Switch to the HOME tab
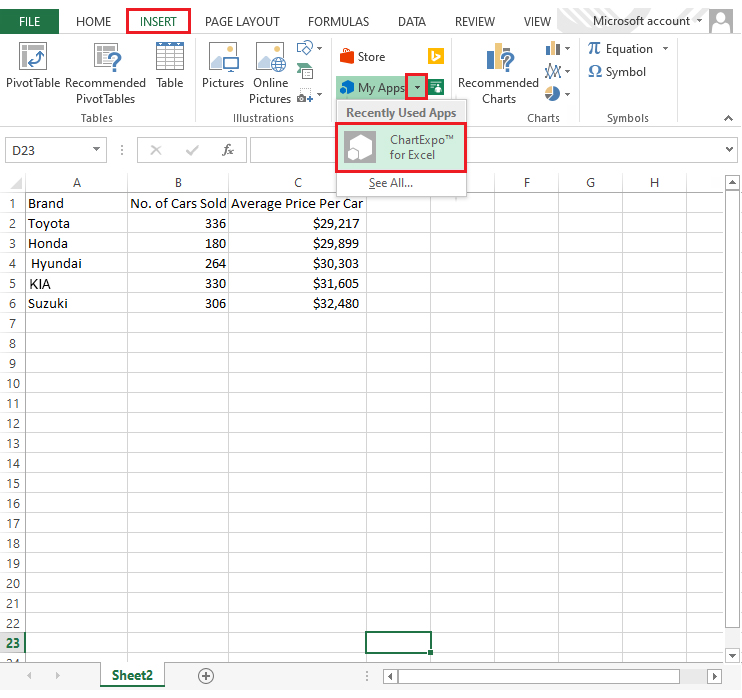Screen dimensions: 742x698 (93, 22)
